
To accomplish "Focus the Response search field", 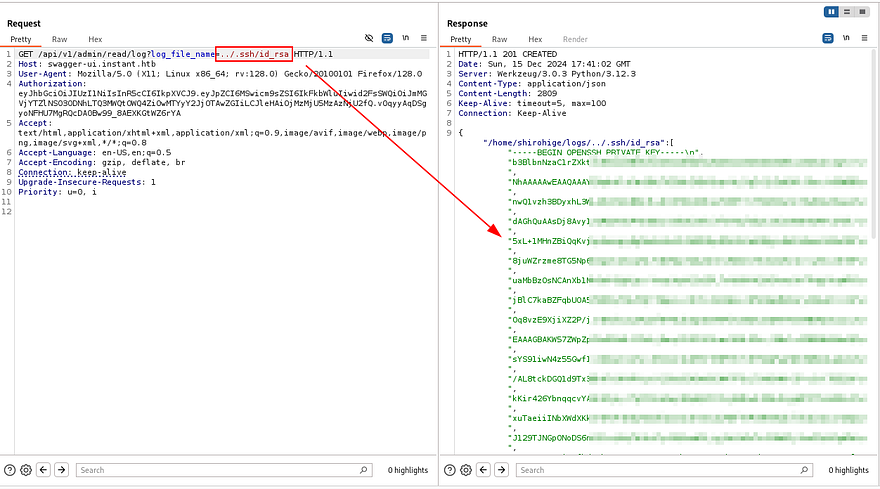I will (x=664, y=470).
